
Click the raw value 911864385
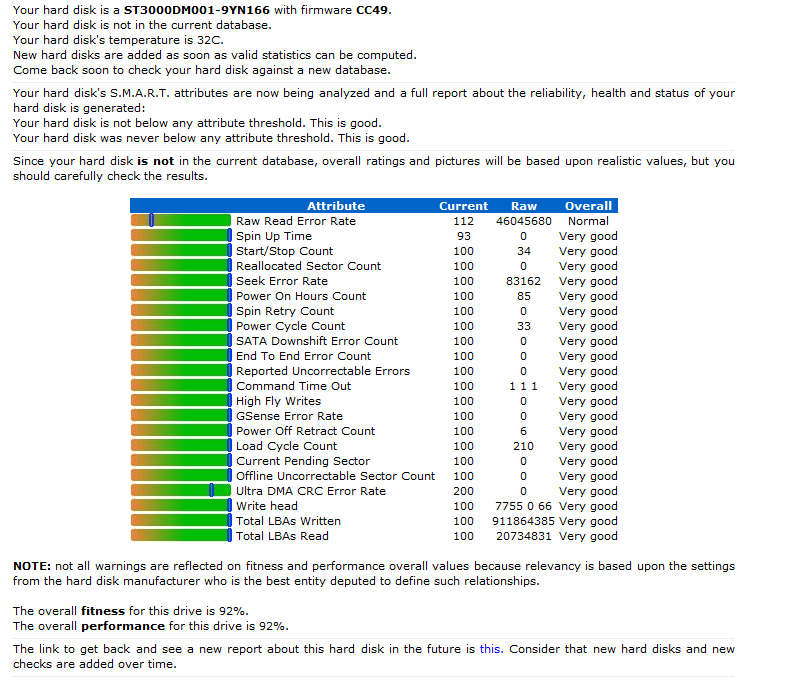pos(524,522)
